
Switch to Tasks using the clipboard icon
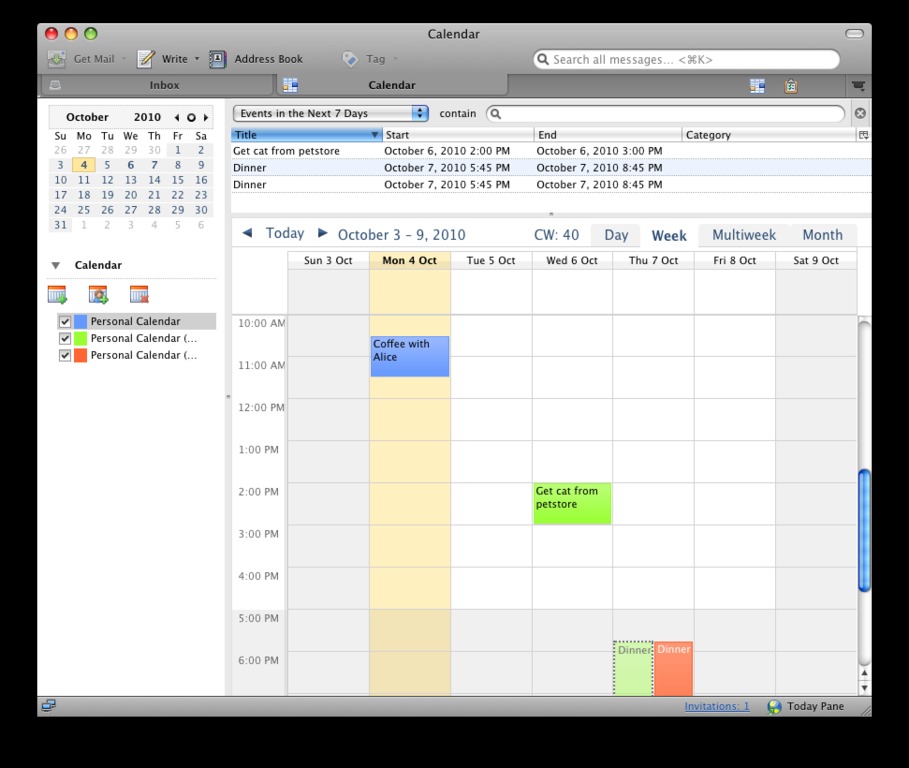[791, 86]
